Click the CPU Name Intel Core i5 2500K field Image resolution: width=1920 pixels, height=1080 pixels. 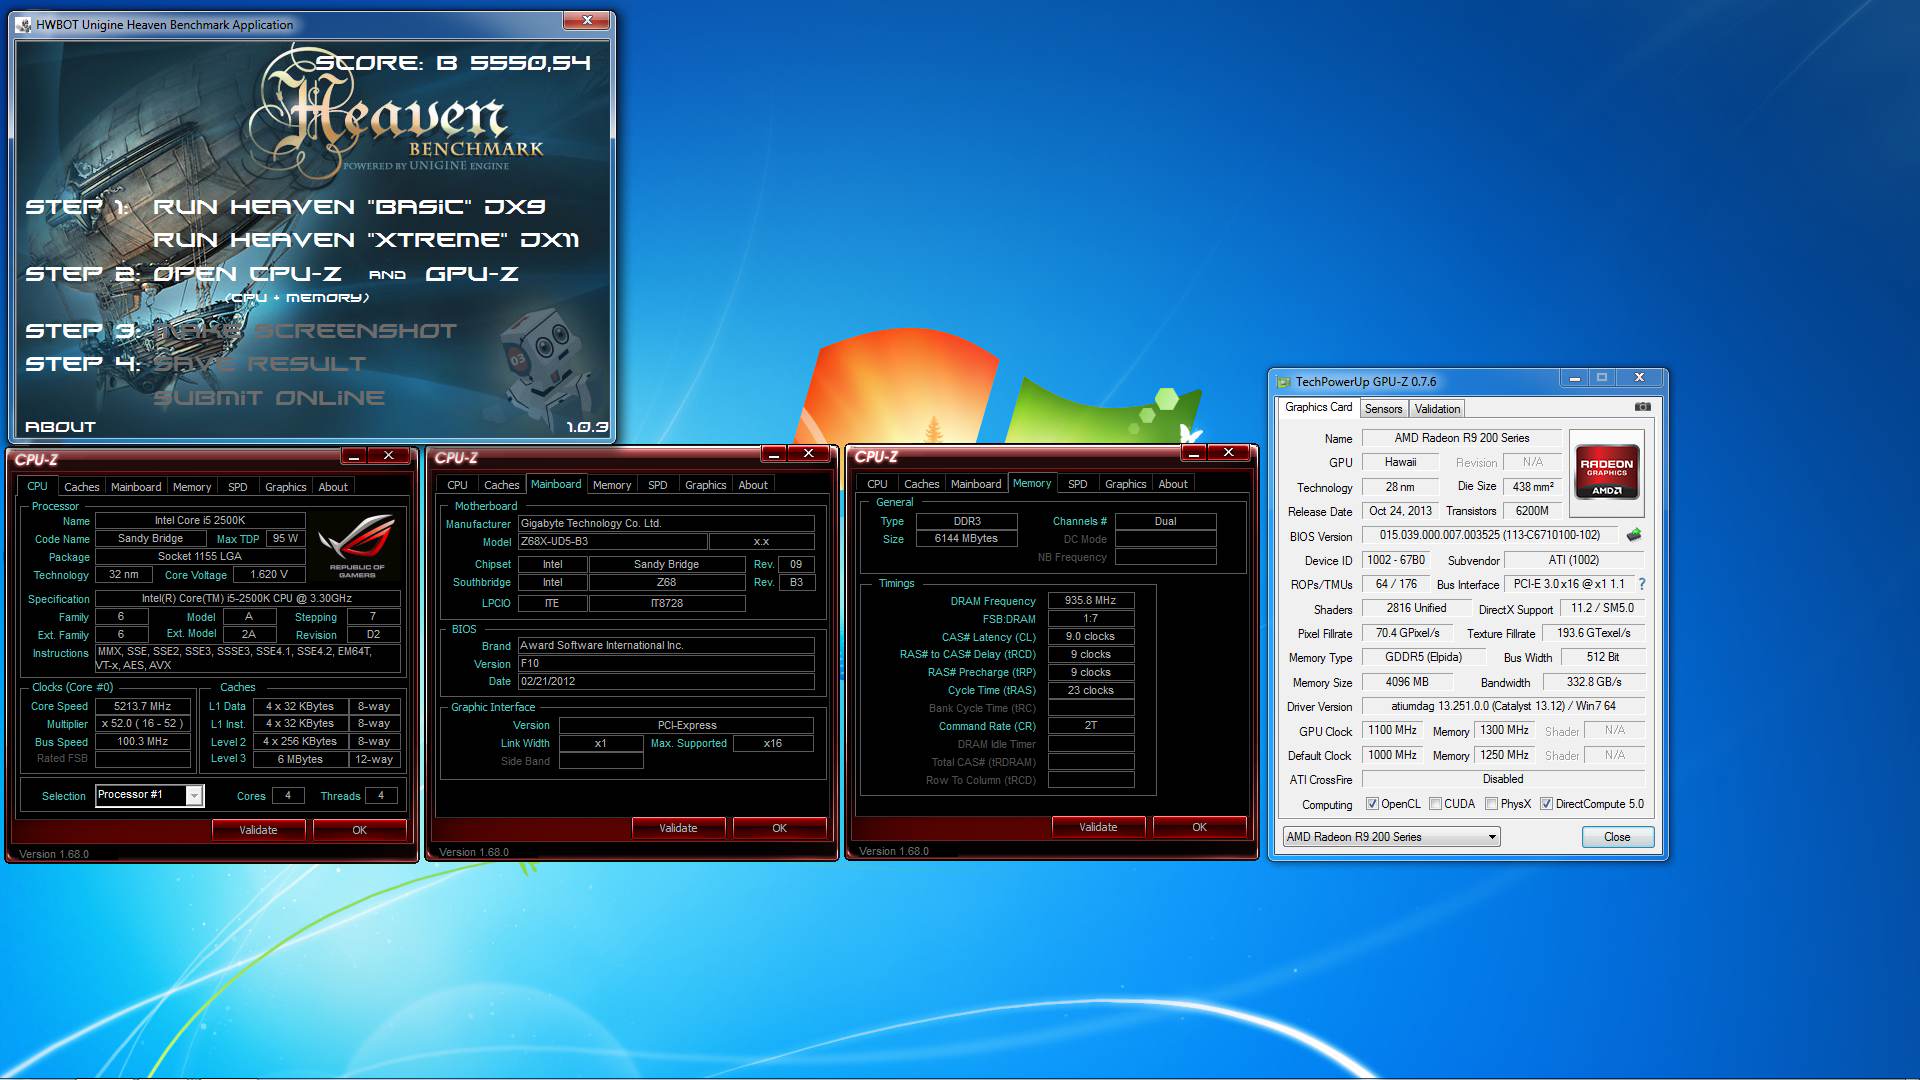(x=200, y=521)
